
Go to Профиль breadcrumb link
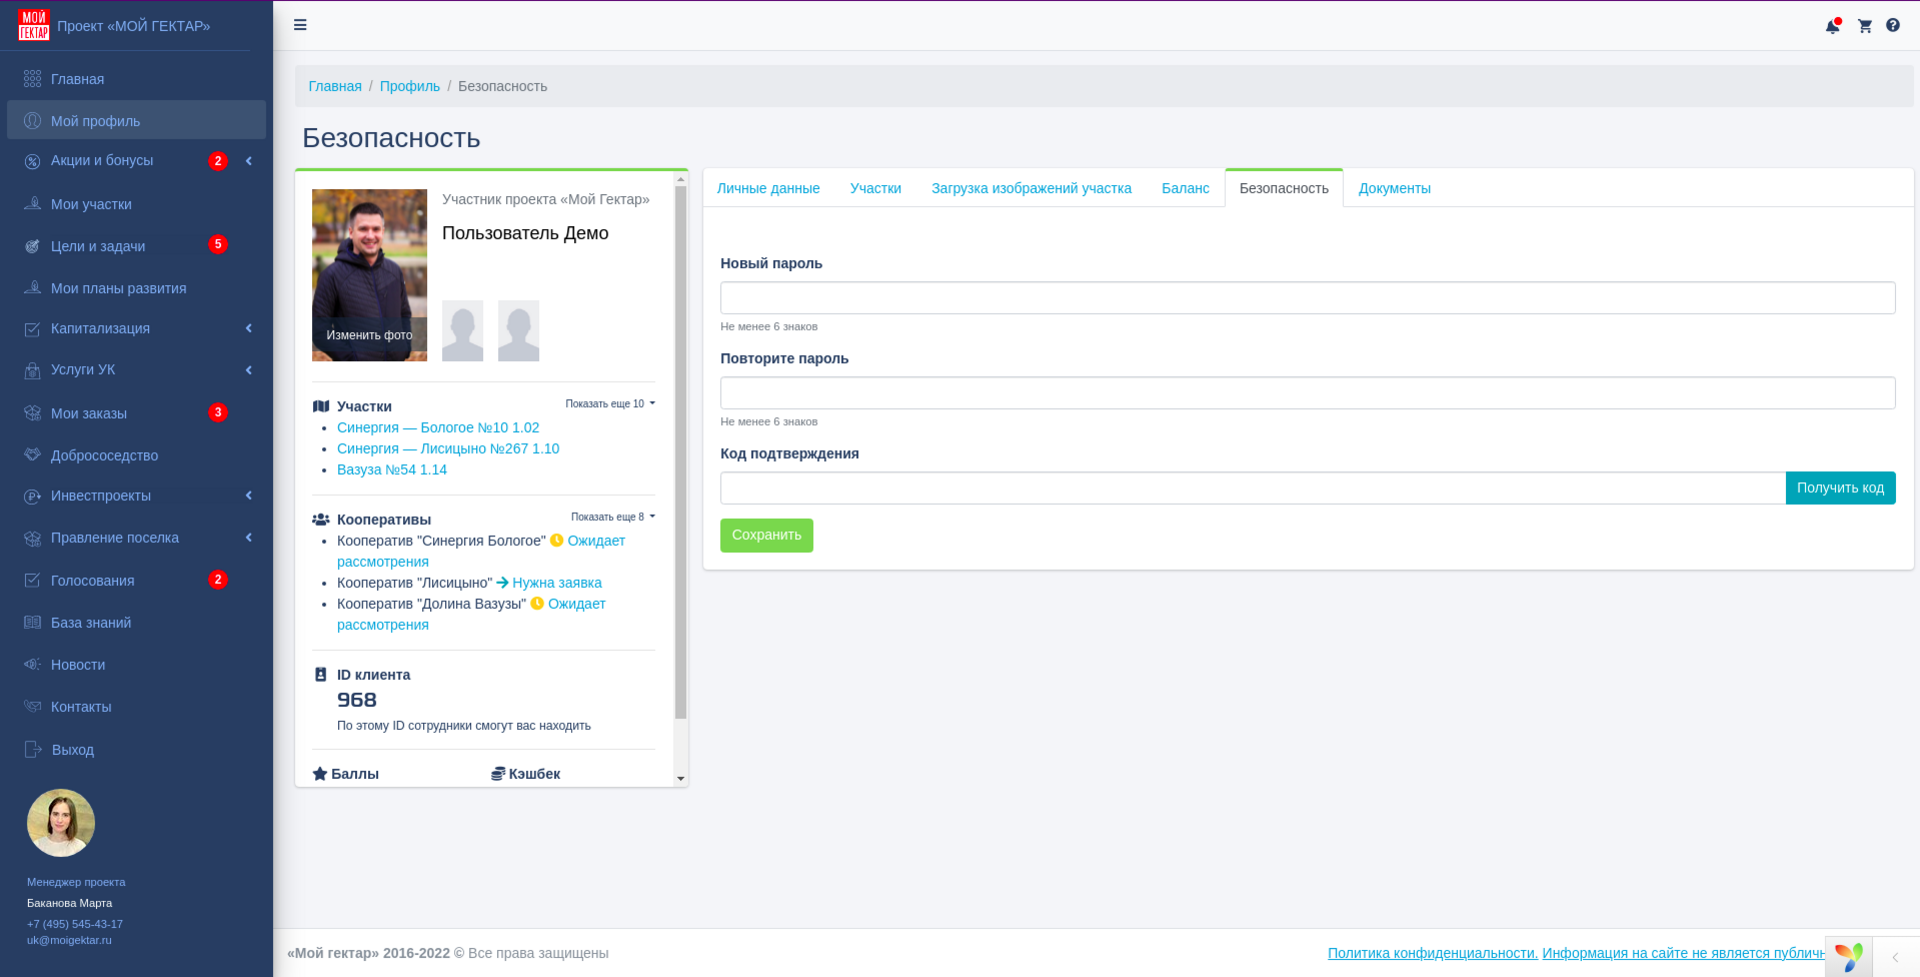pos(410,86)
